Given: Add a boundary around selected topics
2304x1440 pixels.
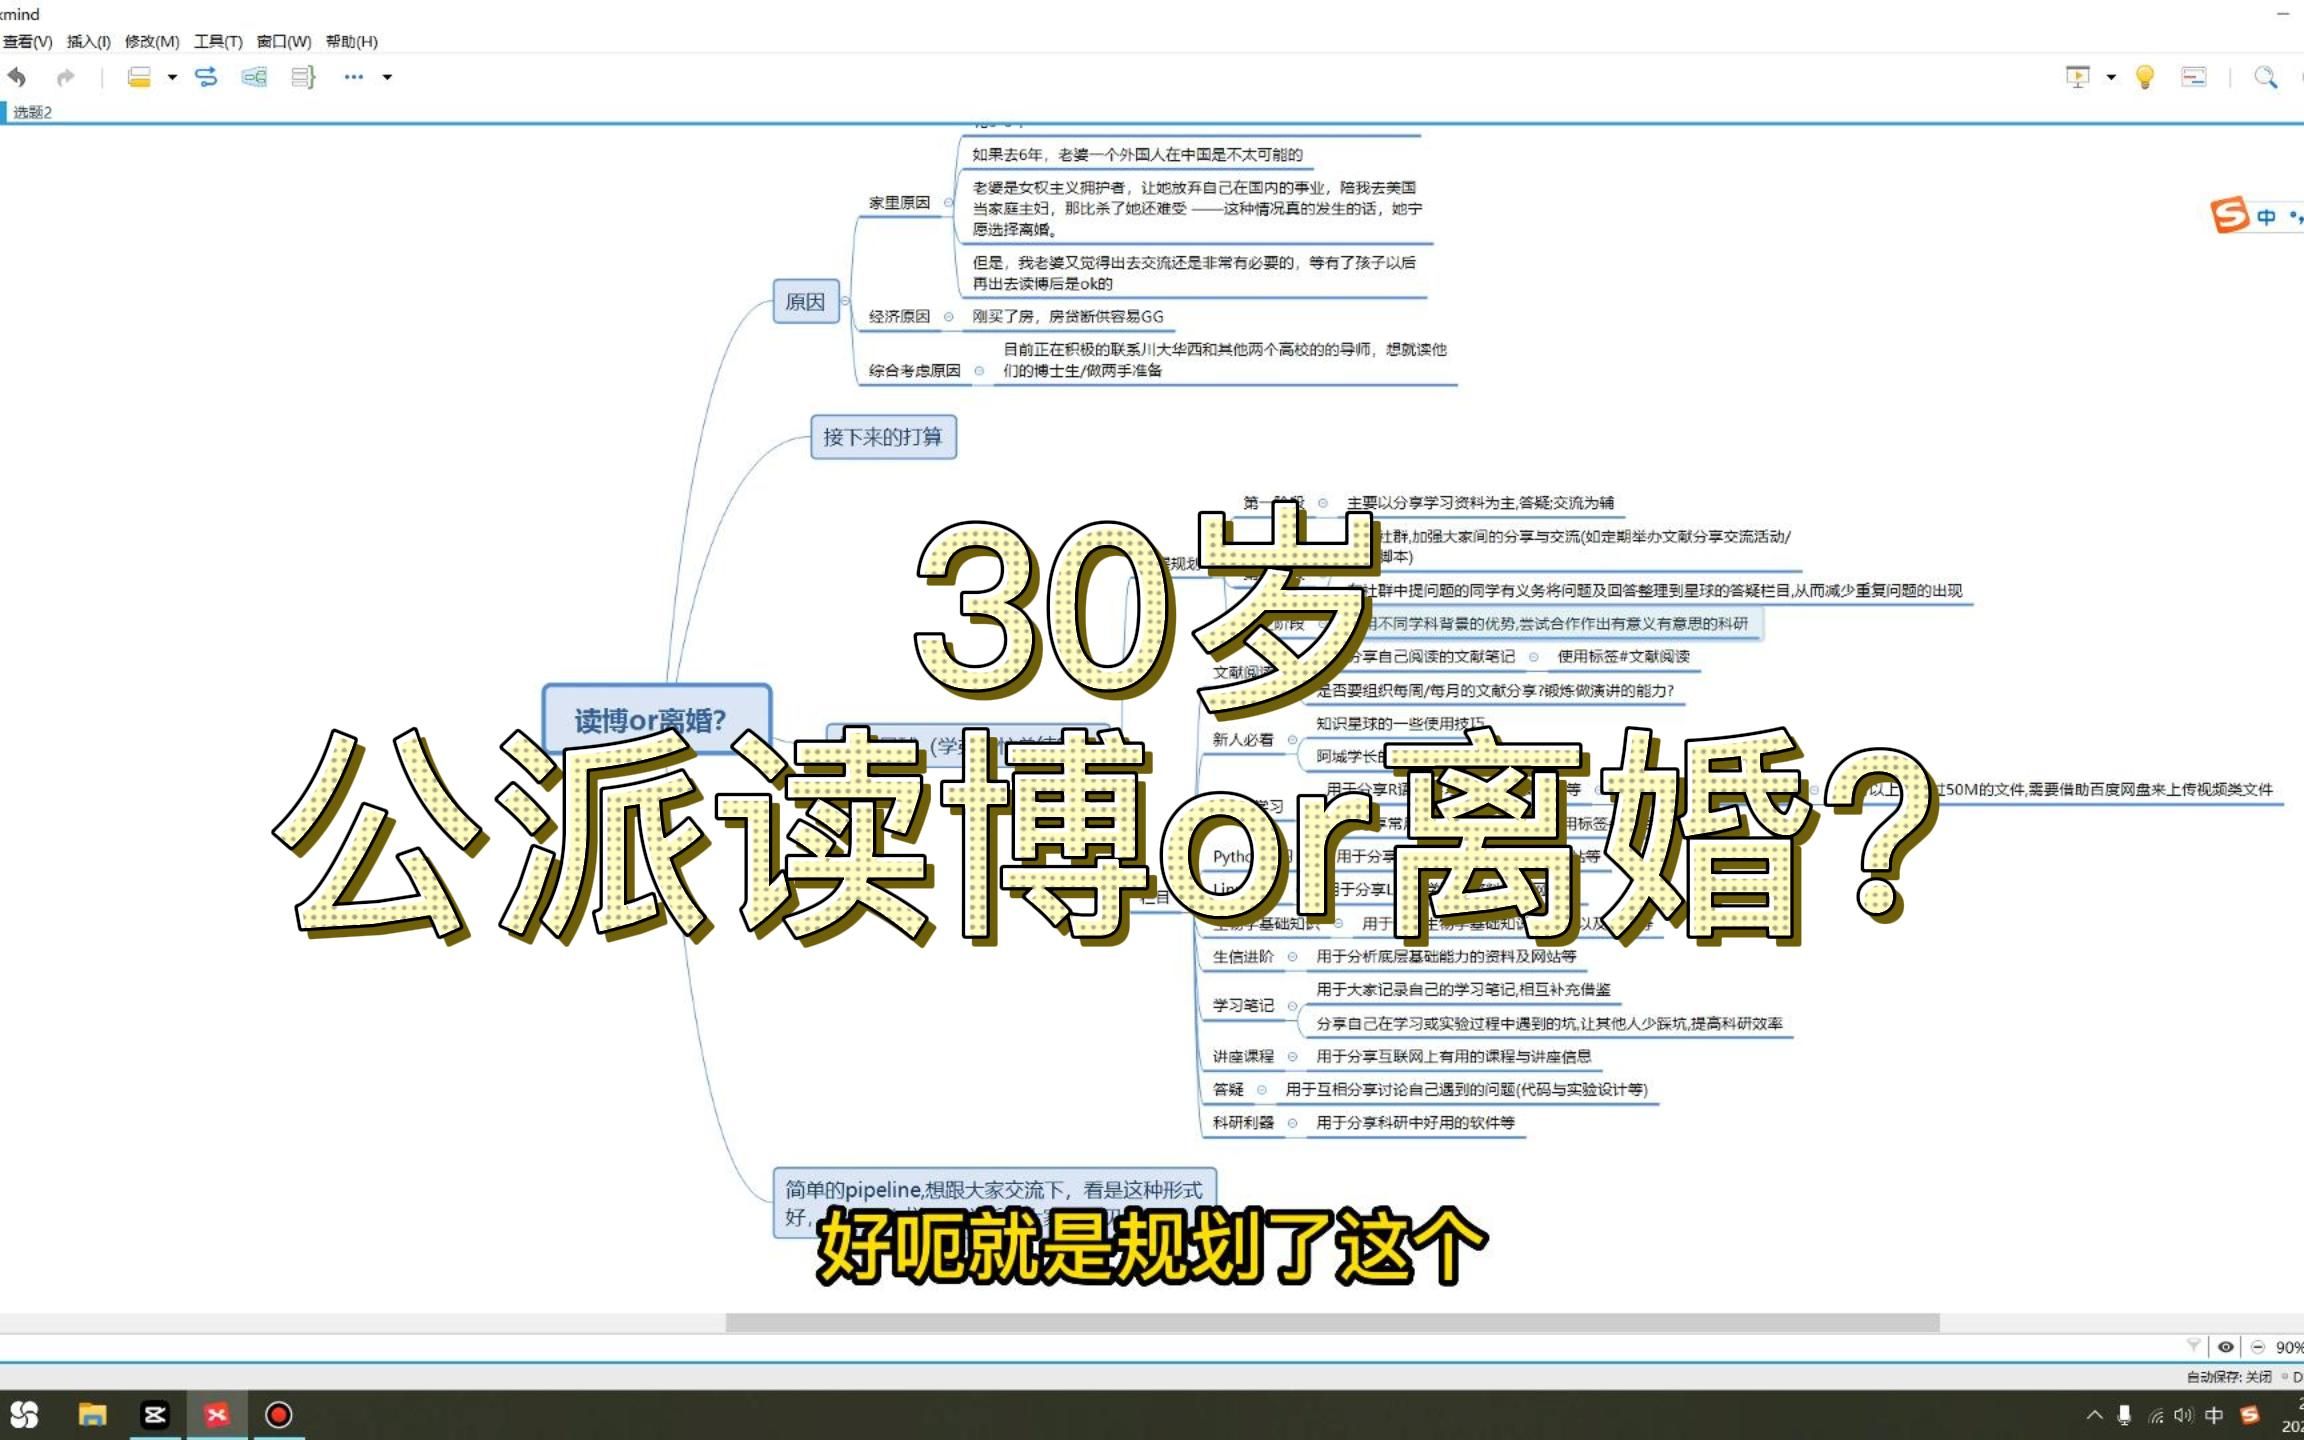Looking at the screenshot, I should pos(254,77).
